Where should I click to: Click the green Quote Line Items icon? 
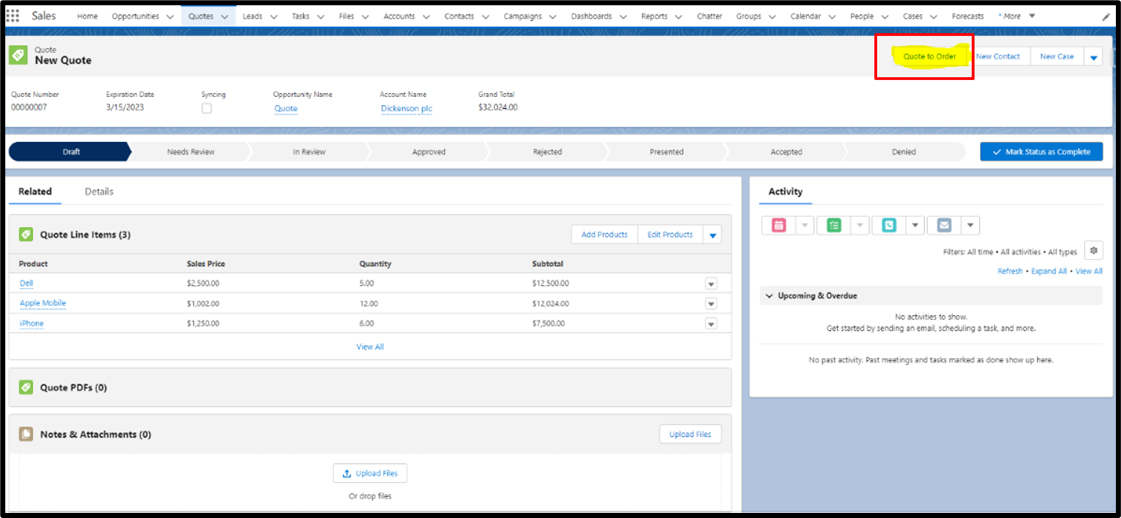point(26,234)
